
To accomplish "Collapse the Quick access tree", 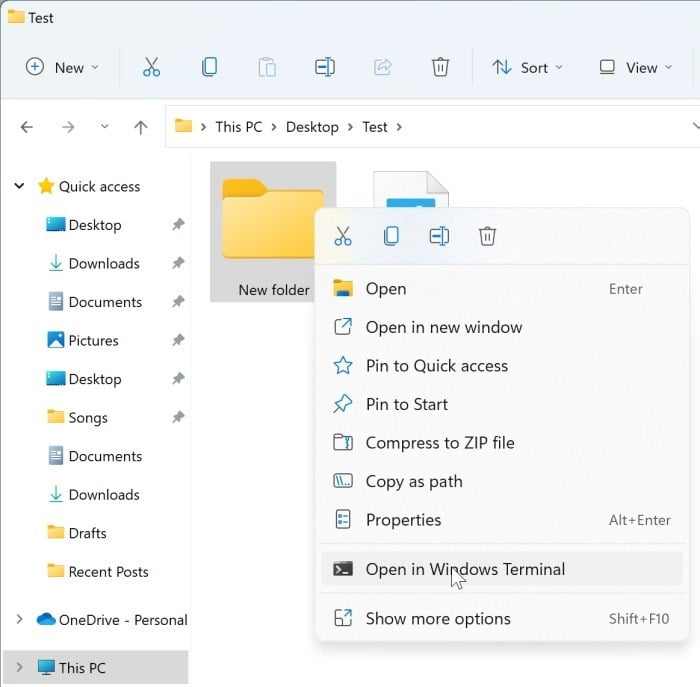I will [19, 186].
